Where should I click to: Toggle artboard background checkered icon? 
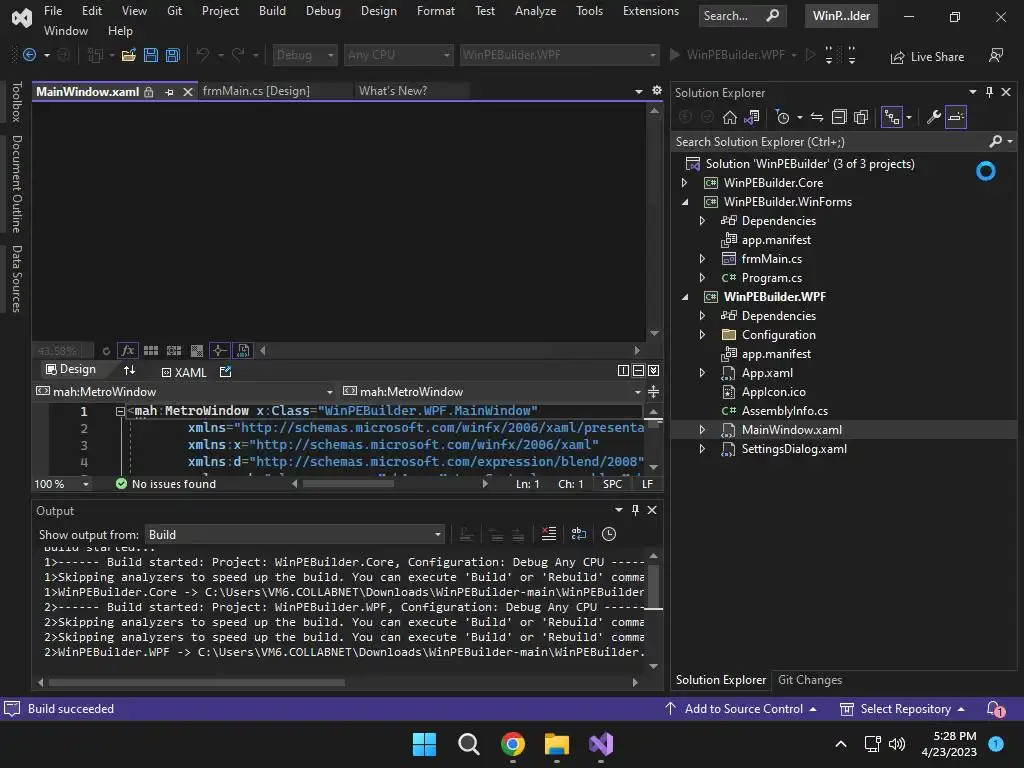tap(197, 351)
